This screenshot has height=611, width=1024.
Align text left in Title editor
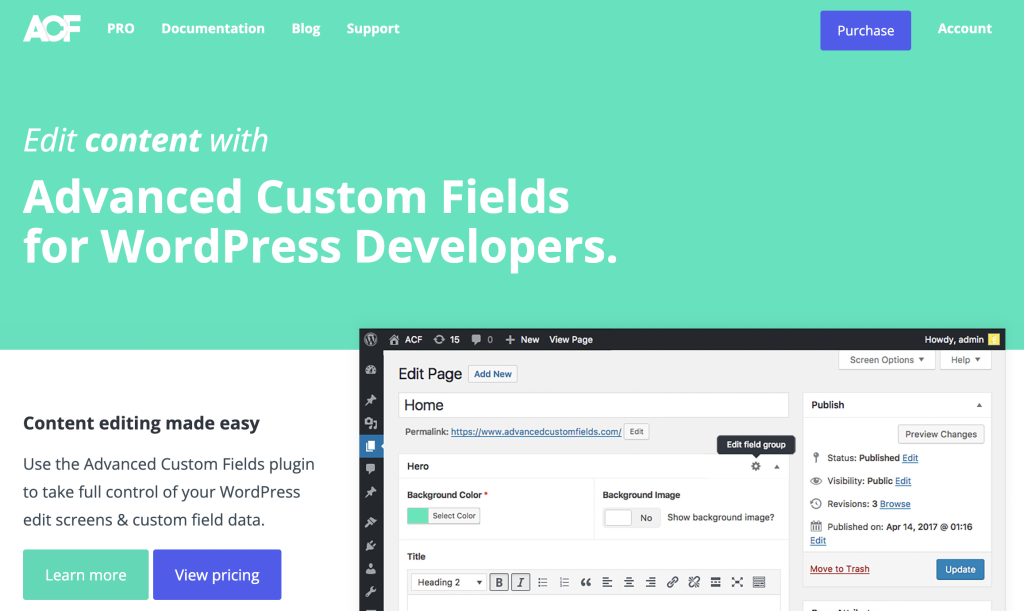tap(607, 582)
